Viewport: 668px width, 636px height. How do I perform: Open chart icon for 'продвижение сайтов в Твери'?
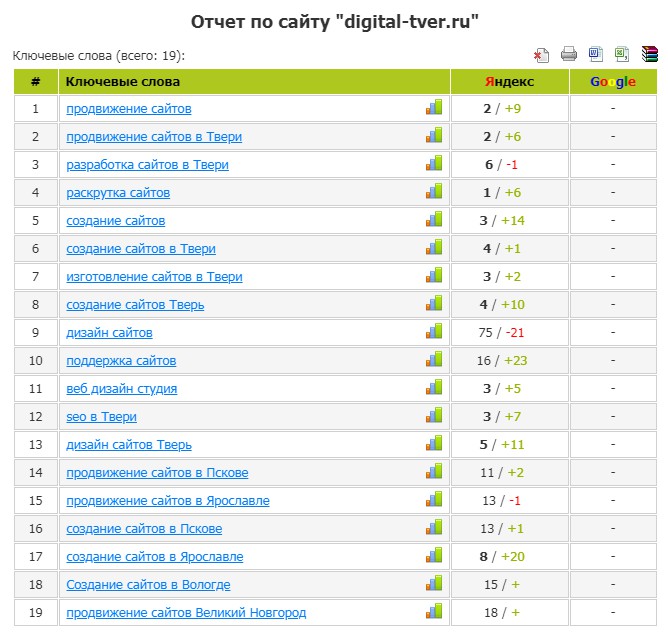click(434, 135)
